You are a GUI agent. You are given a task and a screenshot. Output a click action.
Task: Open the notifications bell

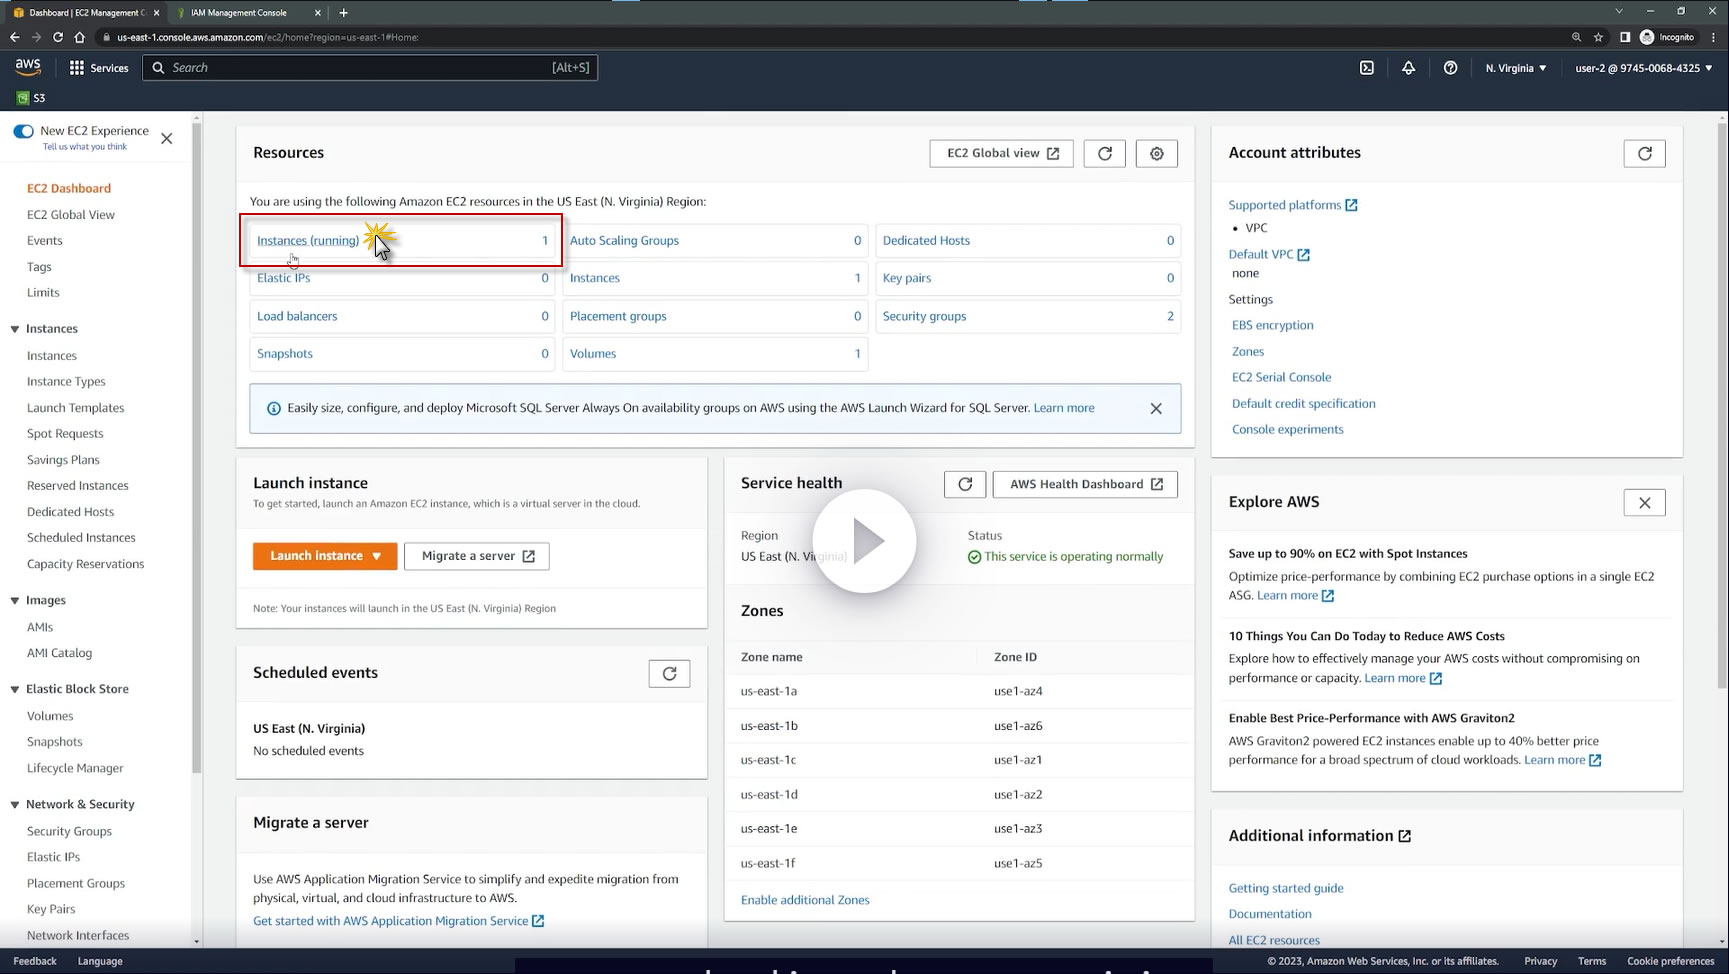(x=1408, y=68)
